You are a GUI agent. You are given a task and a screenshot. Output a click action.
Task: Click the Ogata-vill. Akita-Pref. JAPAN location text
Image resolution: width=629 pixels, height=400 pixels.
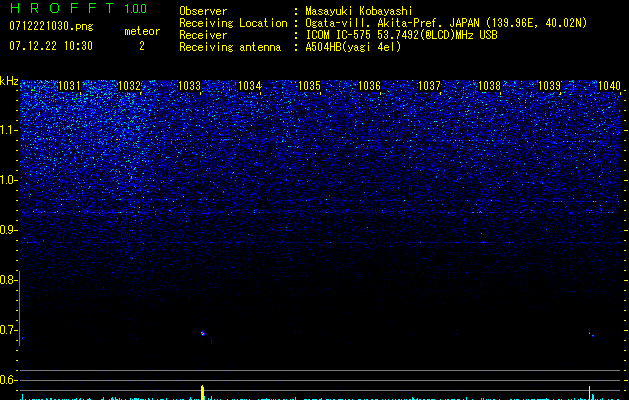click(x=392, y=23)
